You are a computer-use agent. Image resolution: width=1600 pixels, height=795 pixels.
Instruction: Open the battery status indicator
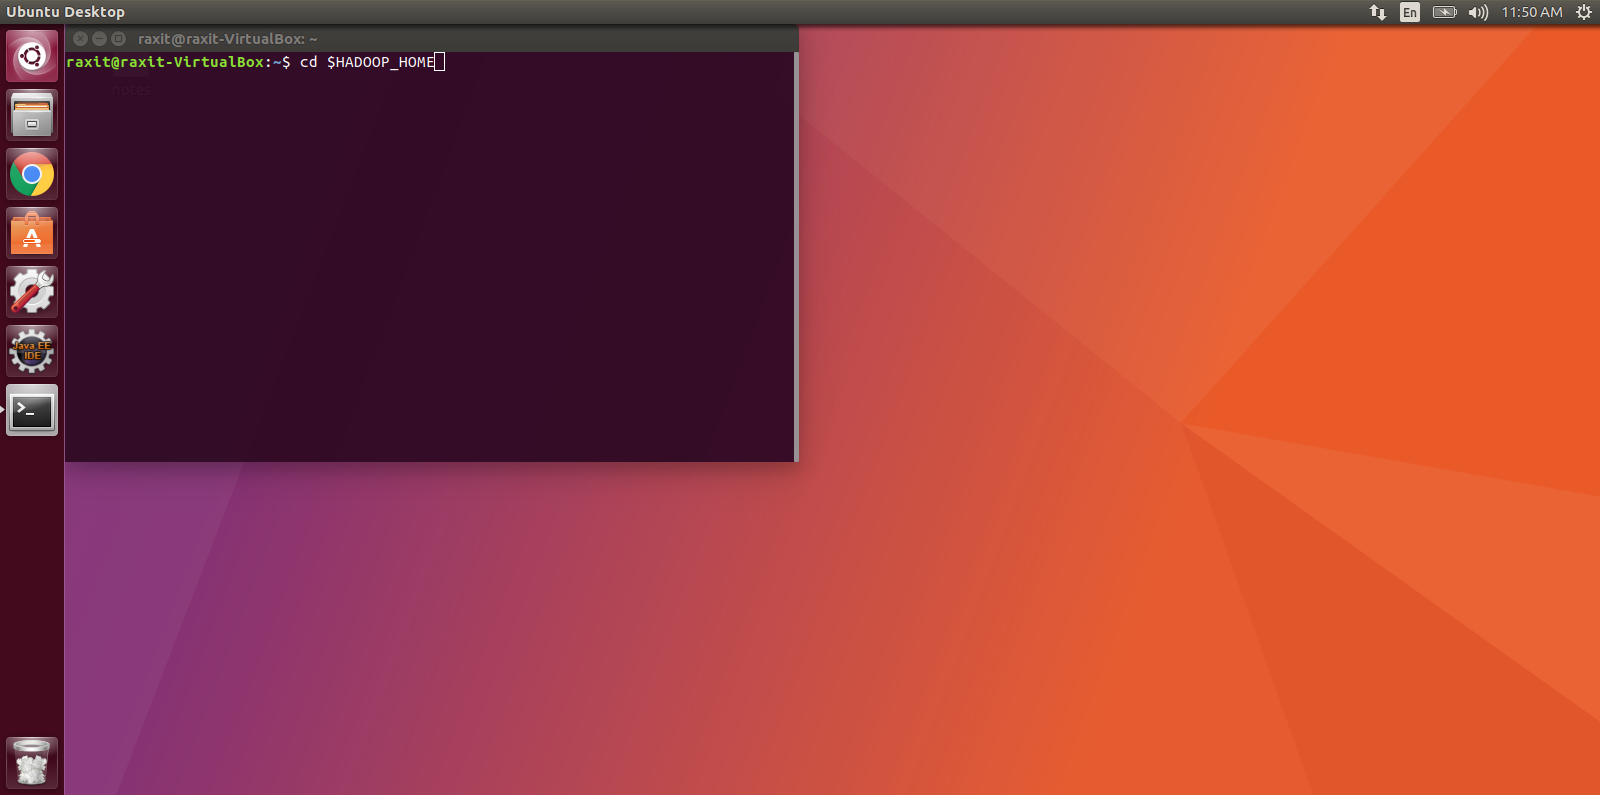click(1445, 12)
